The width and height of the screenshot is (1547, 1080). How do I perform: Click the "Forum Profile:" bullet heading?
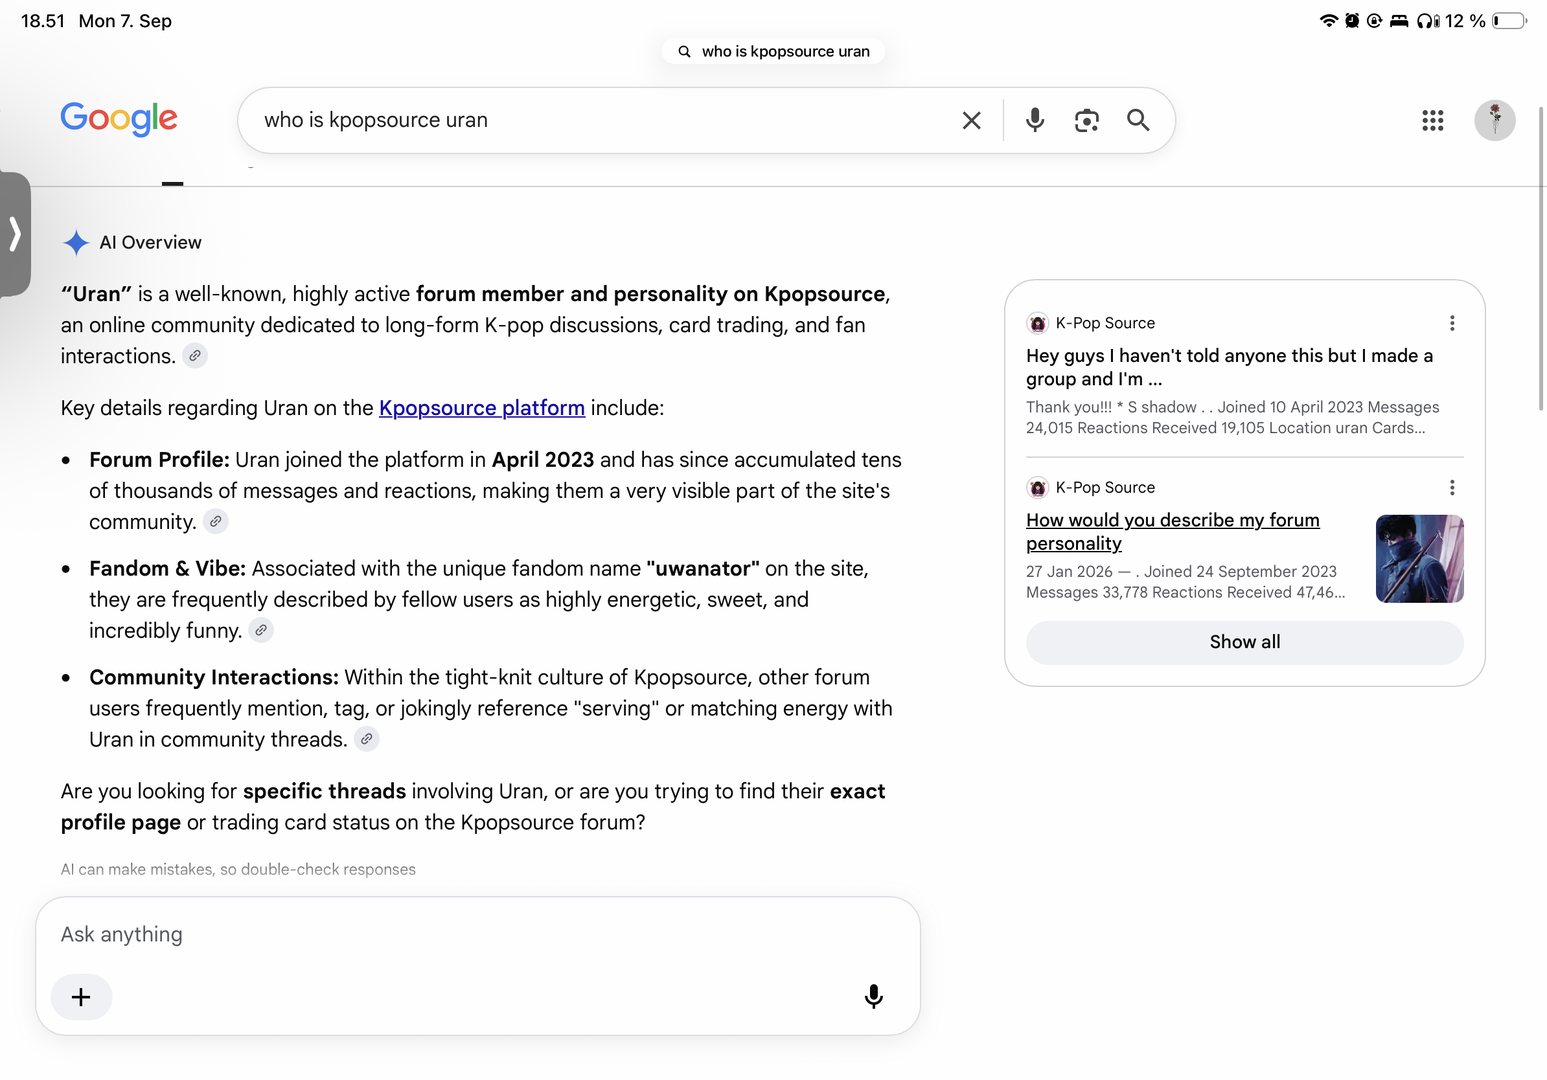(160, 460)
